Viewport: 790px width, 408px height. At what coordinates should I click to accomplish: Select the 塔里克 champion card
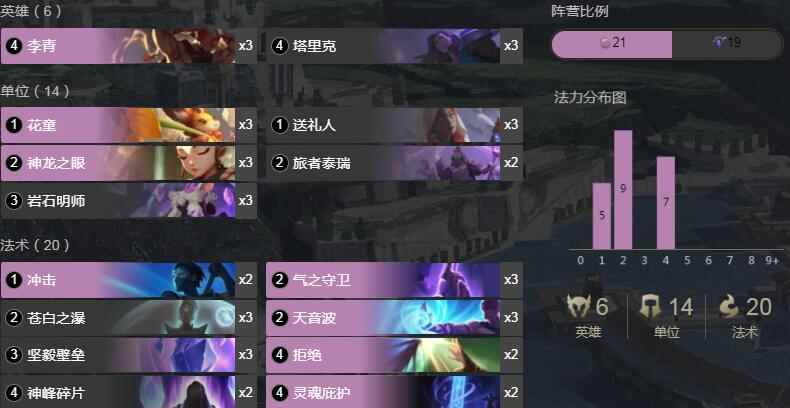394,46
